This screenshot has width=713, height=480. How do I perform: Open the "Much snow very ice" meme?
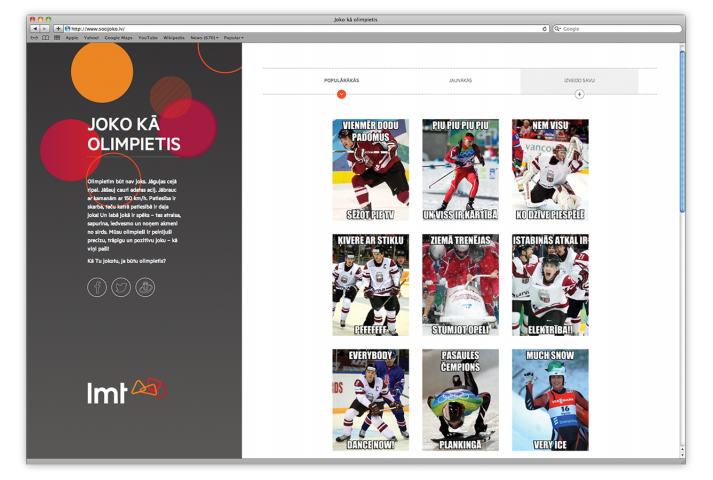pyautogui.click(x=550, y=400)
